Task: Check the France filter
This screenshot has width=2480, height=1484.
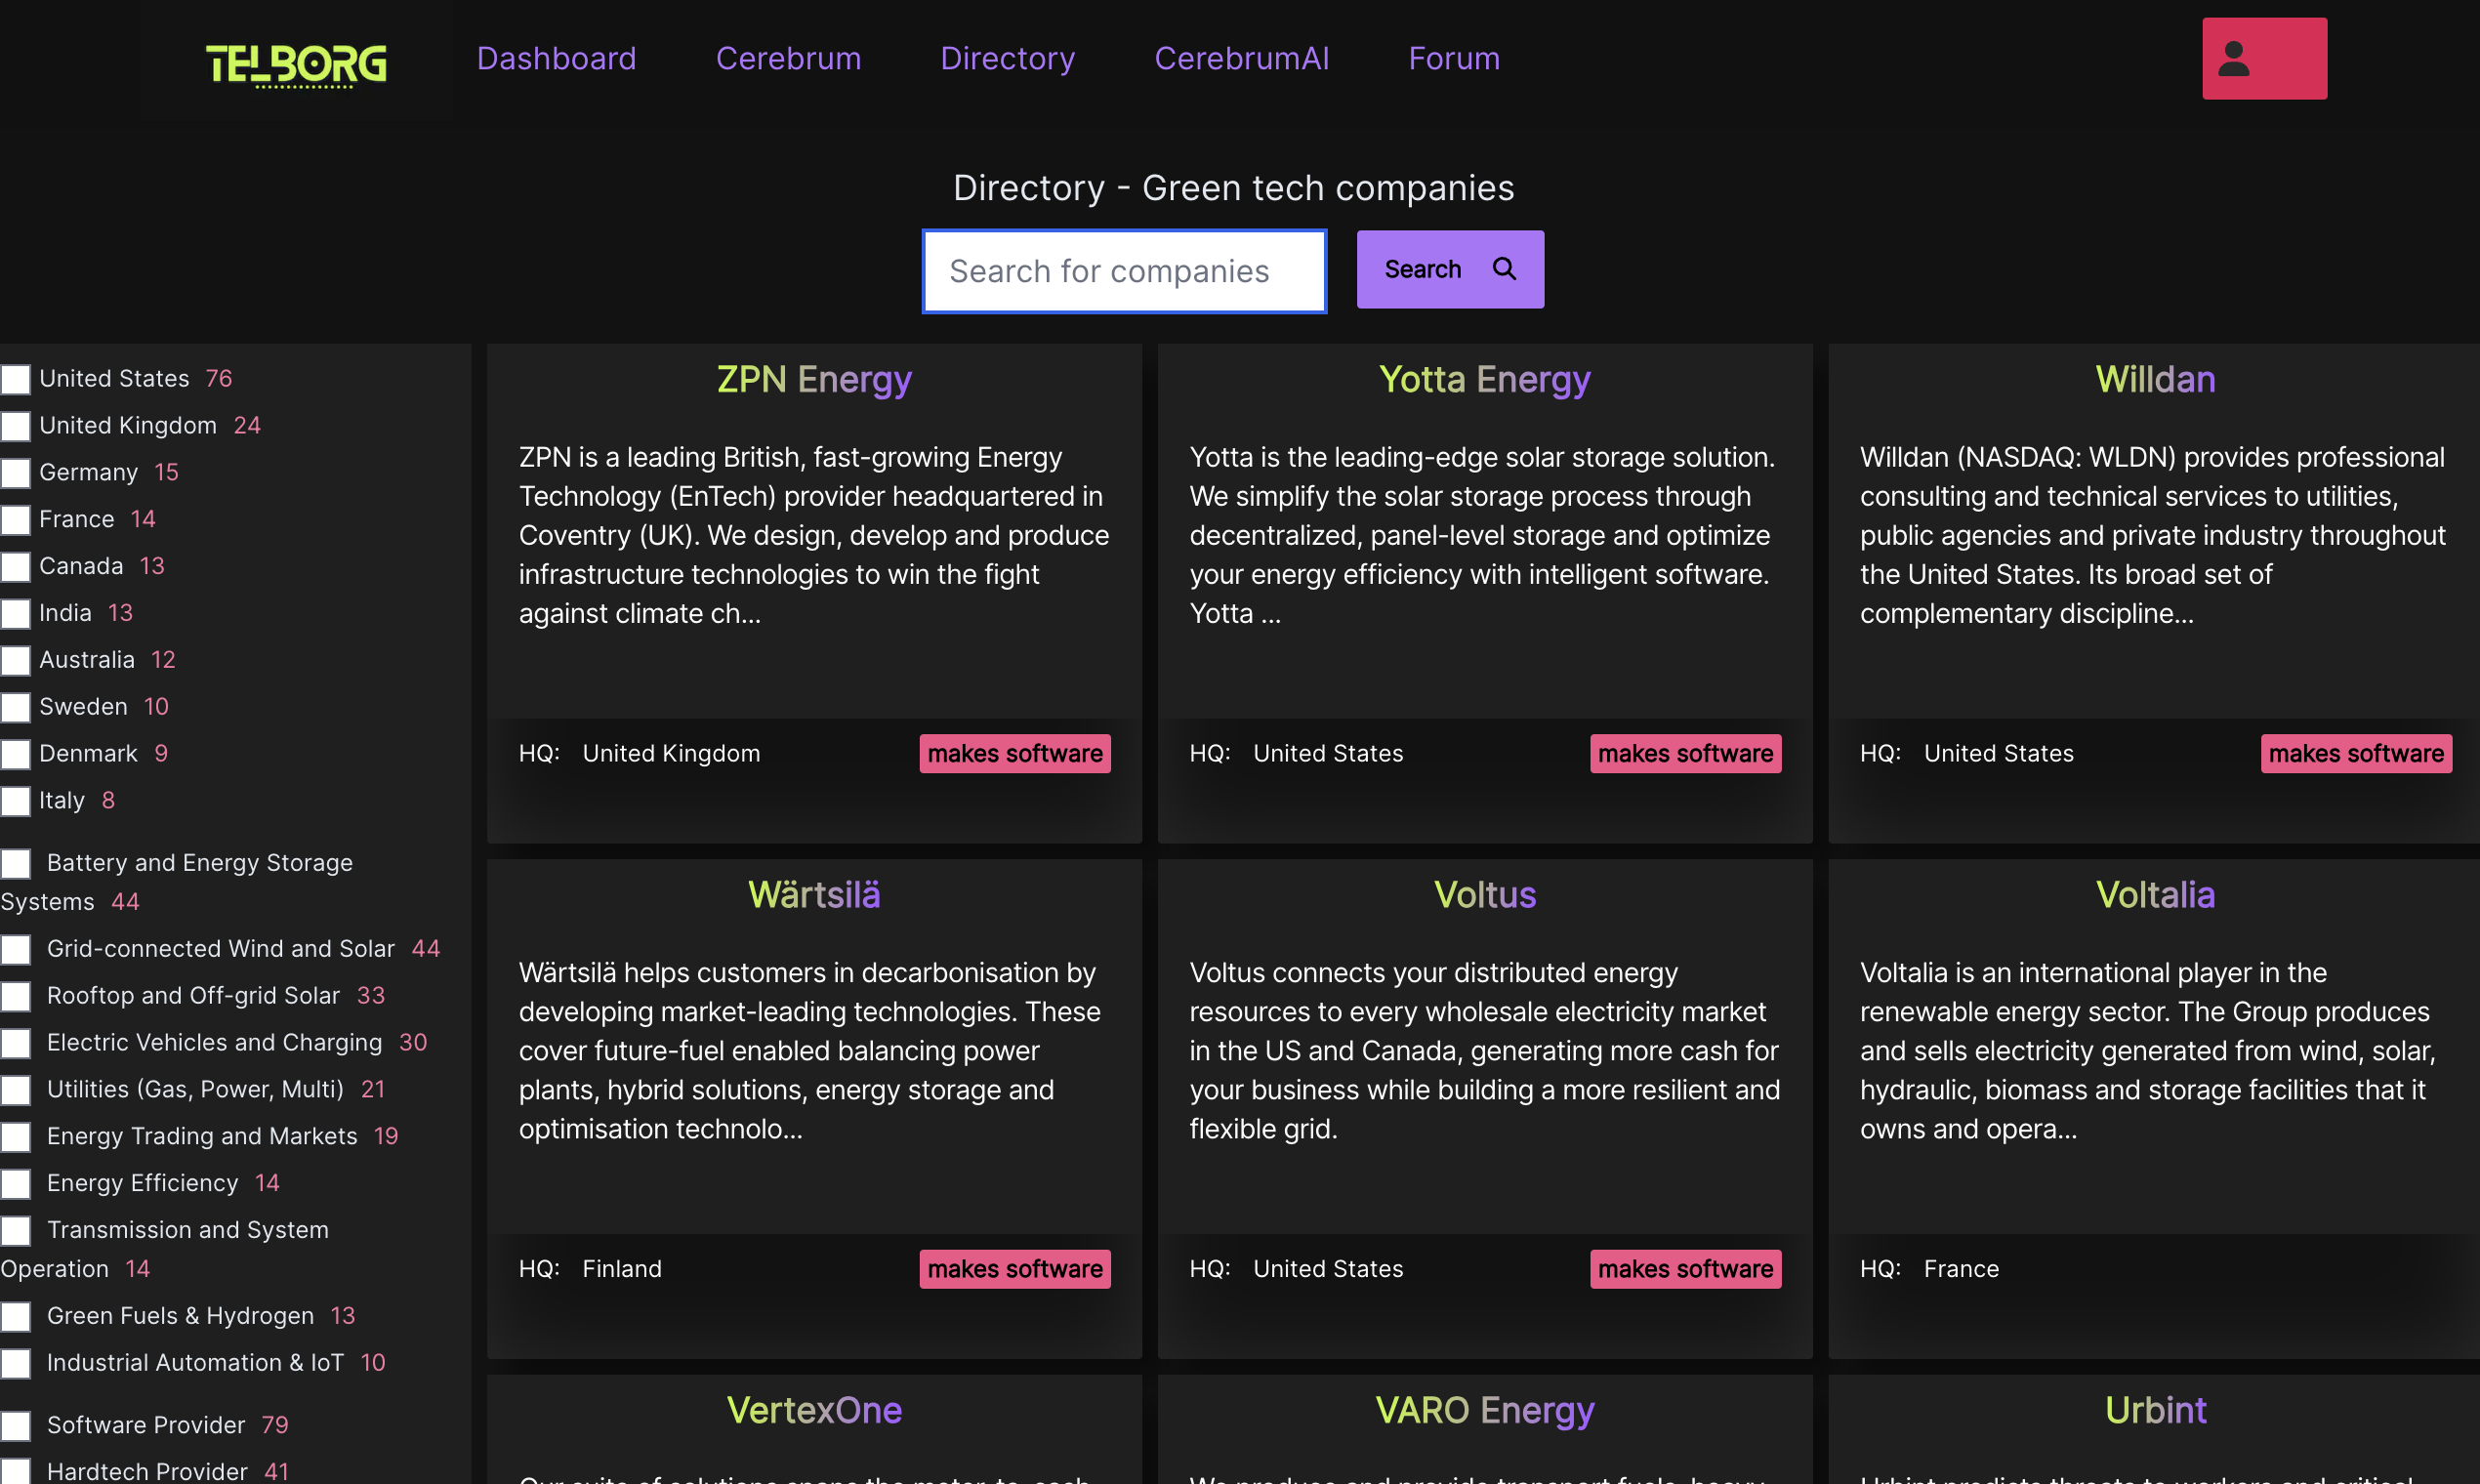Action: tap(16, 520)
